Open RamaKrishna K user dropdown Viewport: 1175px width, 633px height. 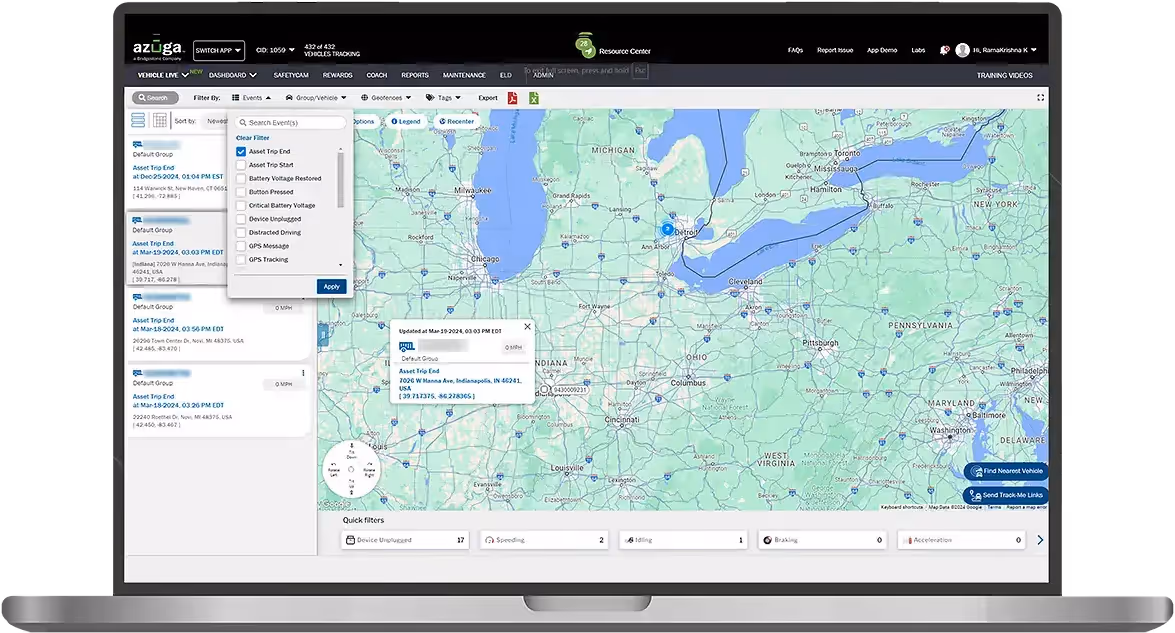click(1004, 50)
